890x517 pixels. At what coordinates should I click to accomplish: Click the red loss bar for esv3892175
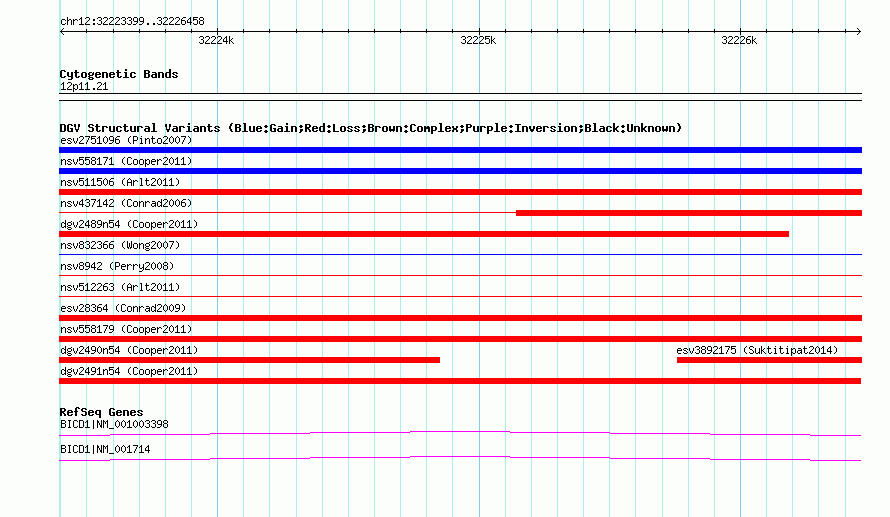[769, 360]
